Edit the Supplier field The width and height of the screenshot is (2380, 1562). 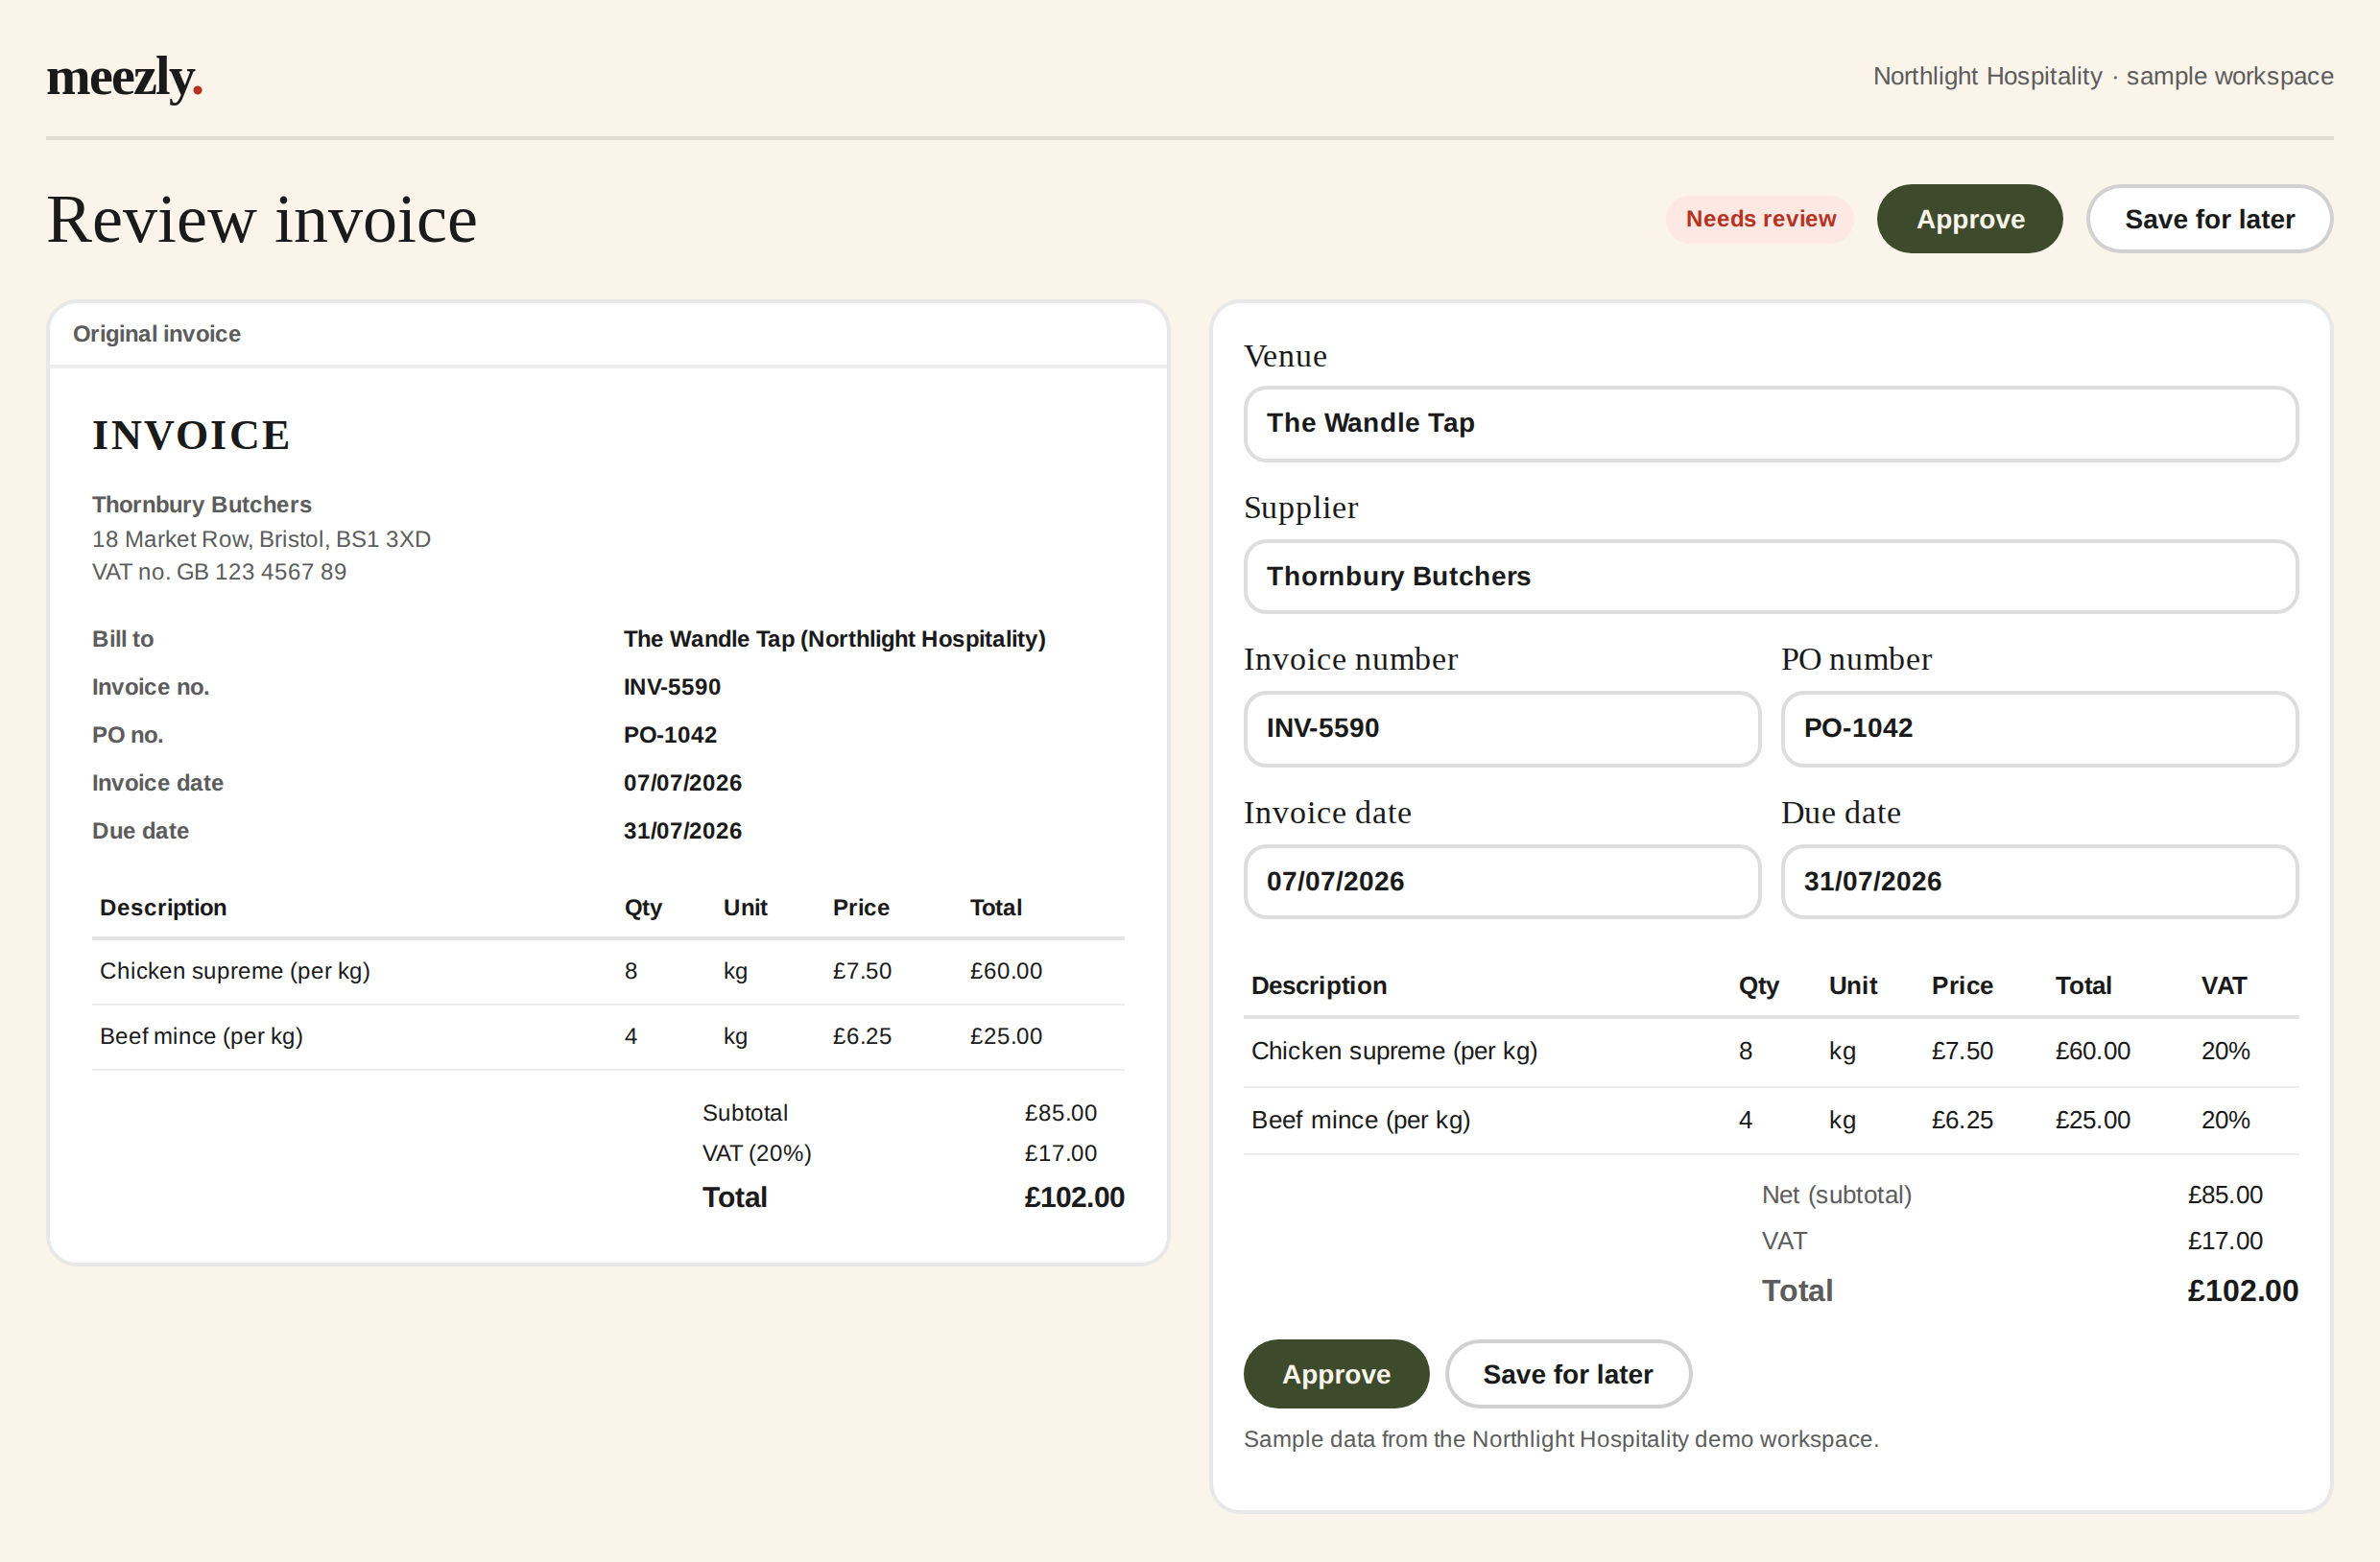pyautogui.click(x=1770, y=577)
